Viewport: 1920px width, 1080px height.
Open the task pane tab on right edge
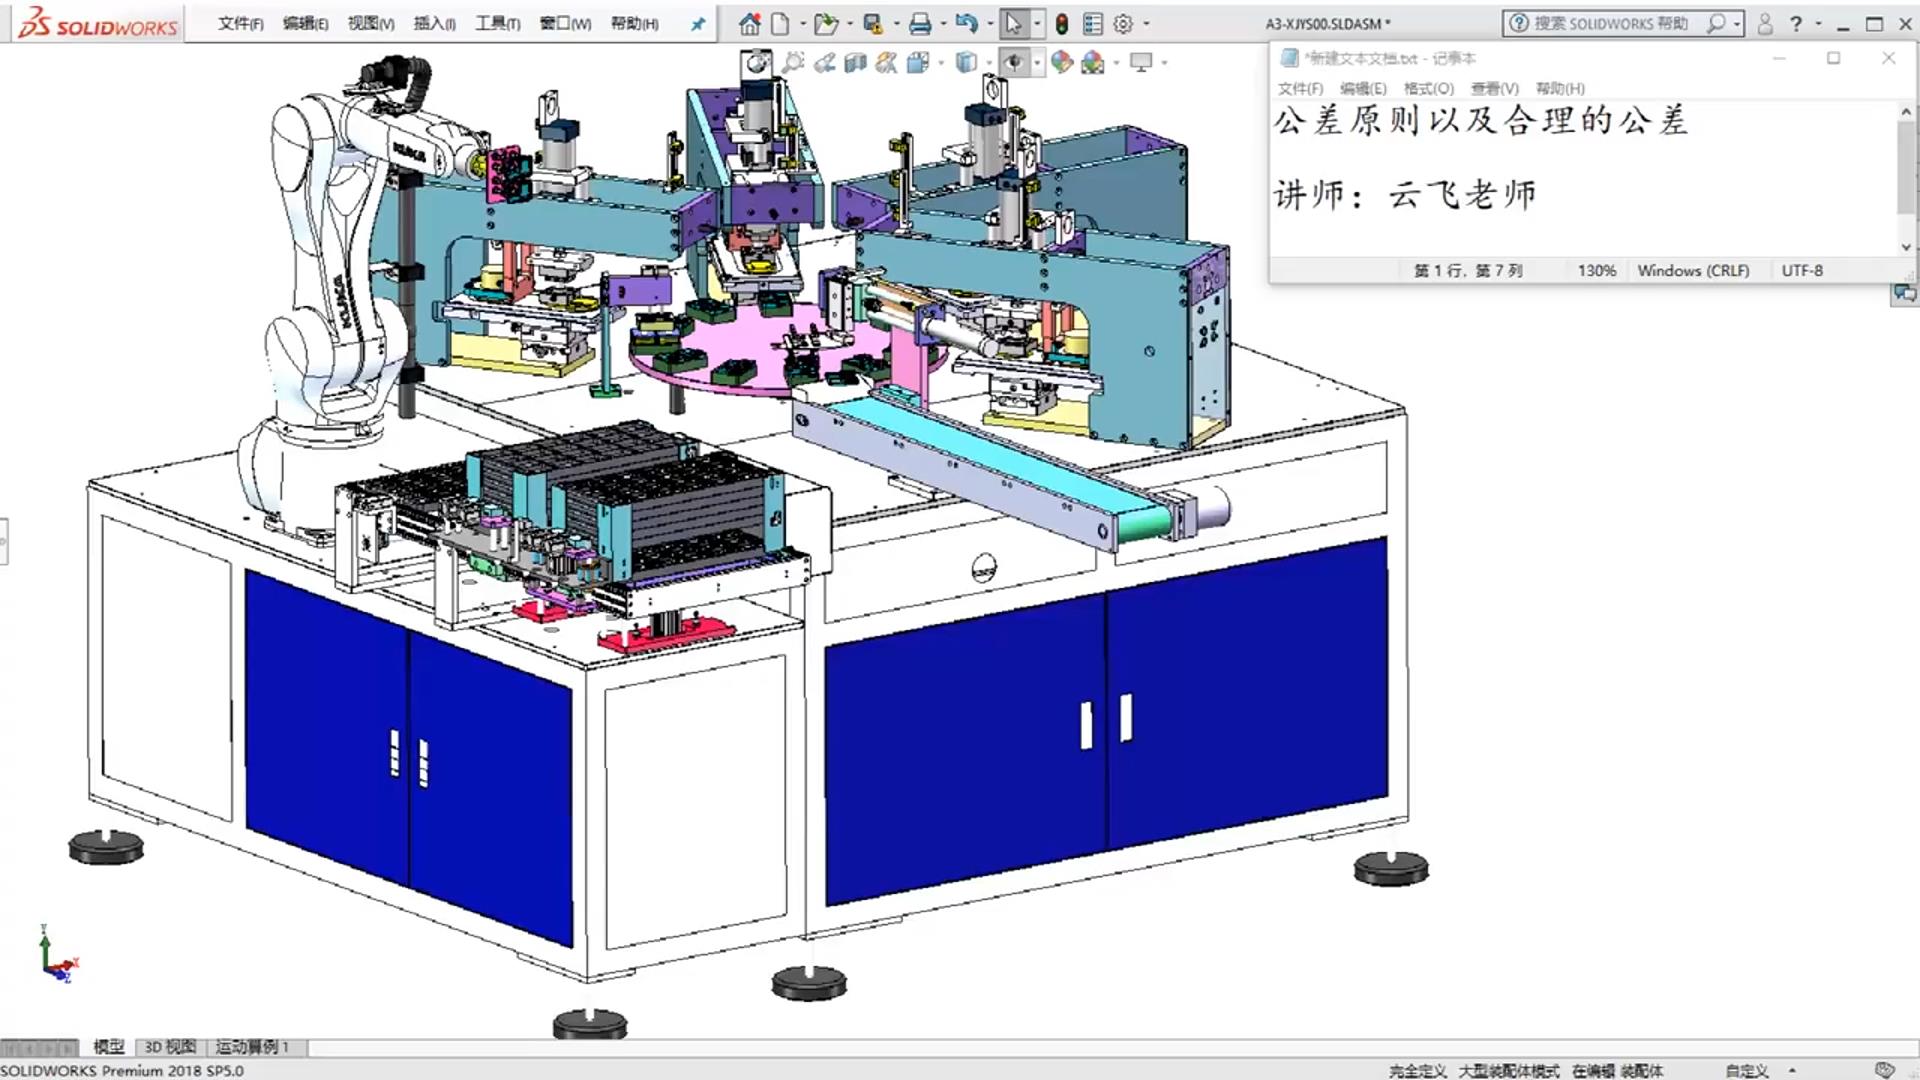coord(1904,294)
